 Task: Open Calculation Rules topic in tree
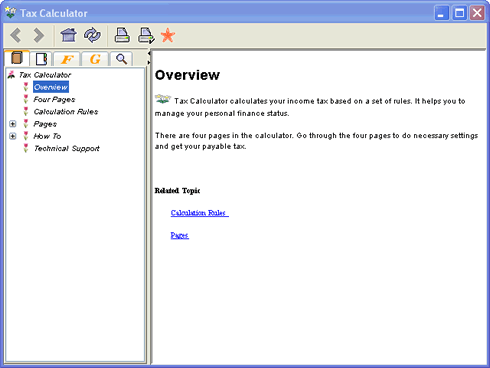pyautogui.click(x=66, y=112)
